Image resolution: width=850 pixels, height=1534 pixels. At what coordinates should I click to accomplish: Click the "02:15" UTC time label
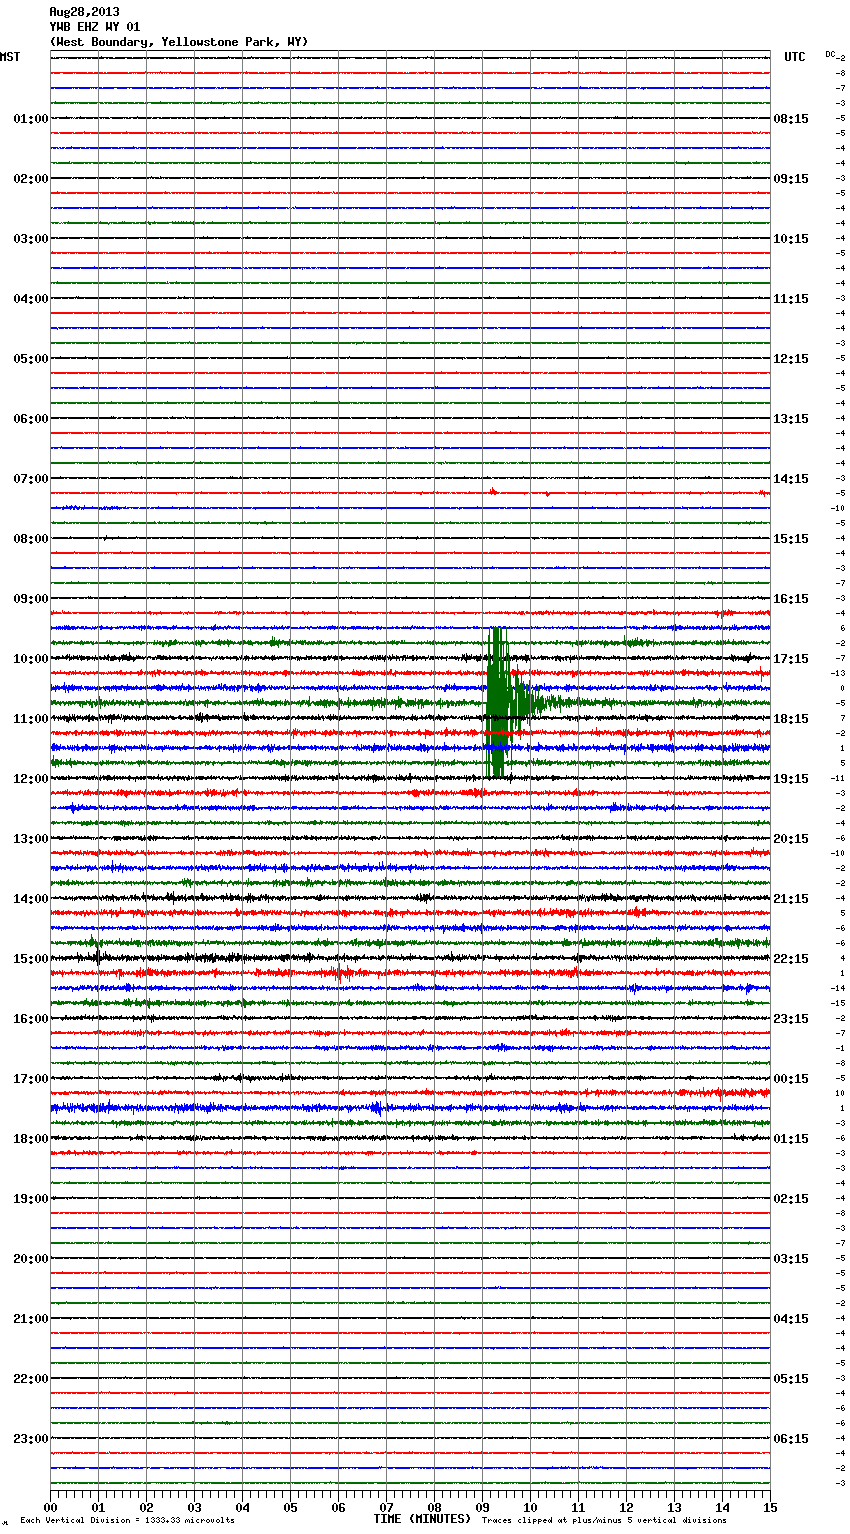(x=791, y=1199)
